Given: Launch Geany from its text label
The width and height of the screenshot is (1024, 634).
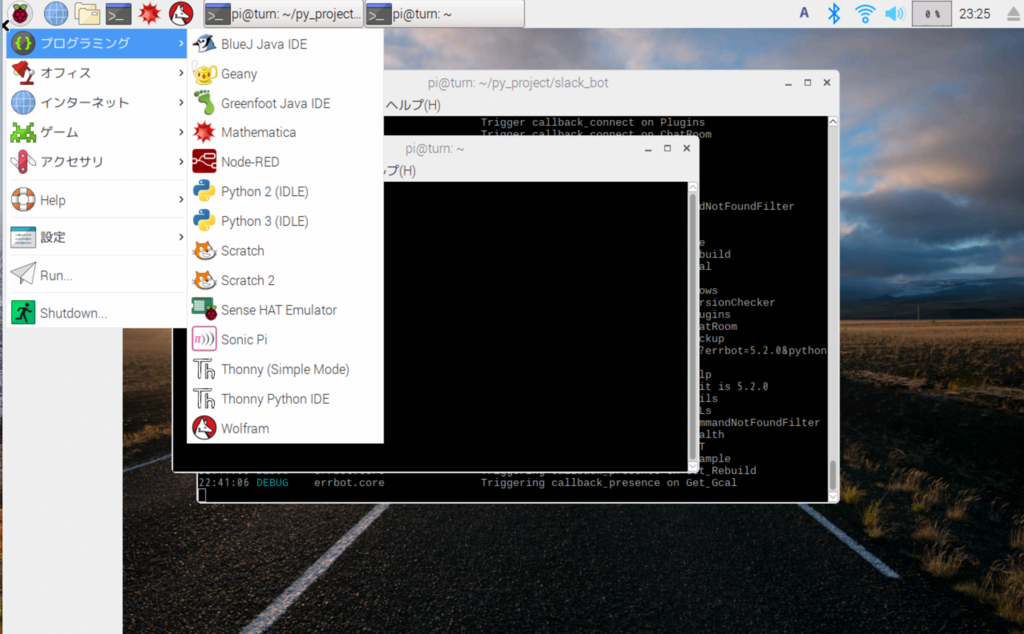Looking at the screenshot, I should tap(239, 74).
